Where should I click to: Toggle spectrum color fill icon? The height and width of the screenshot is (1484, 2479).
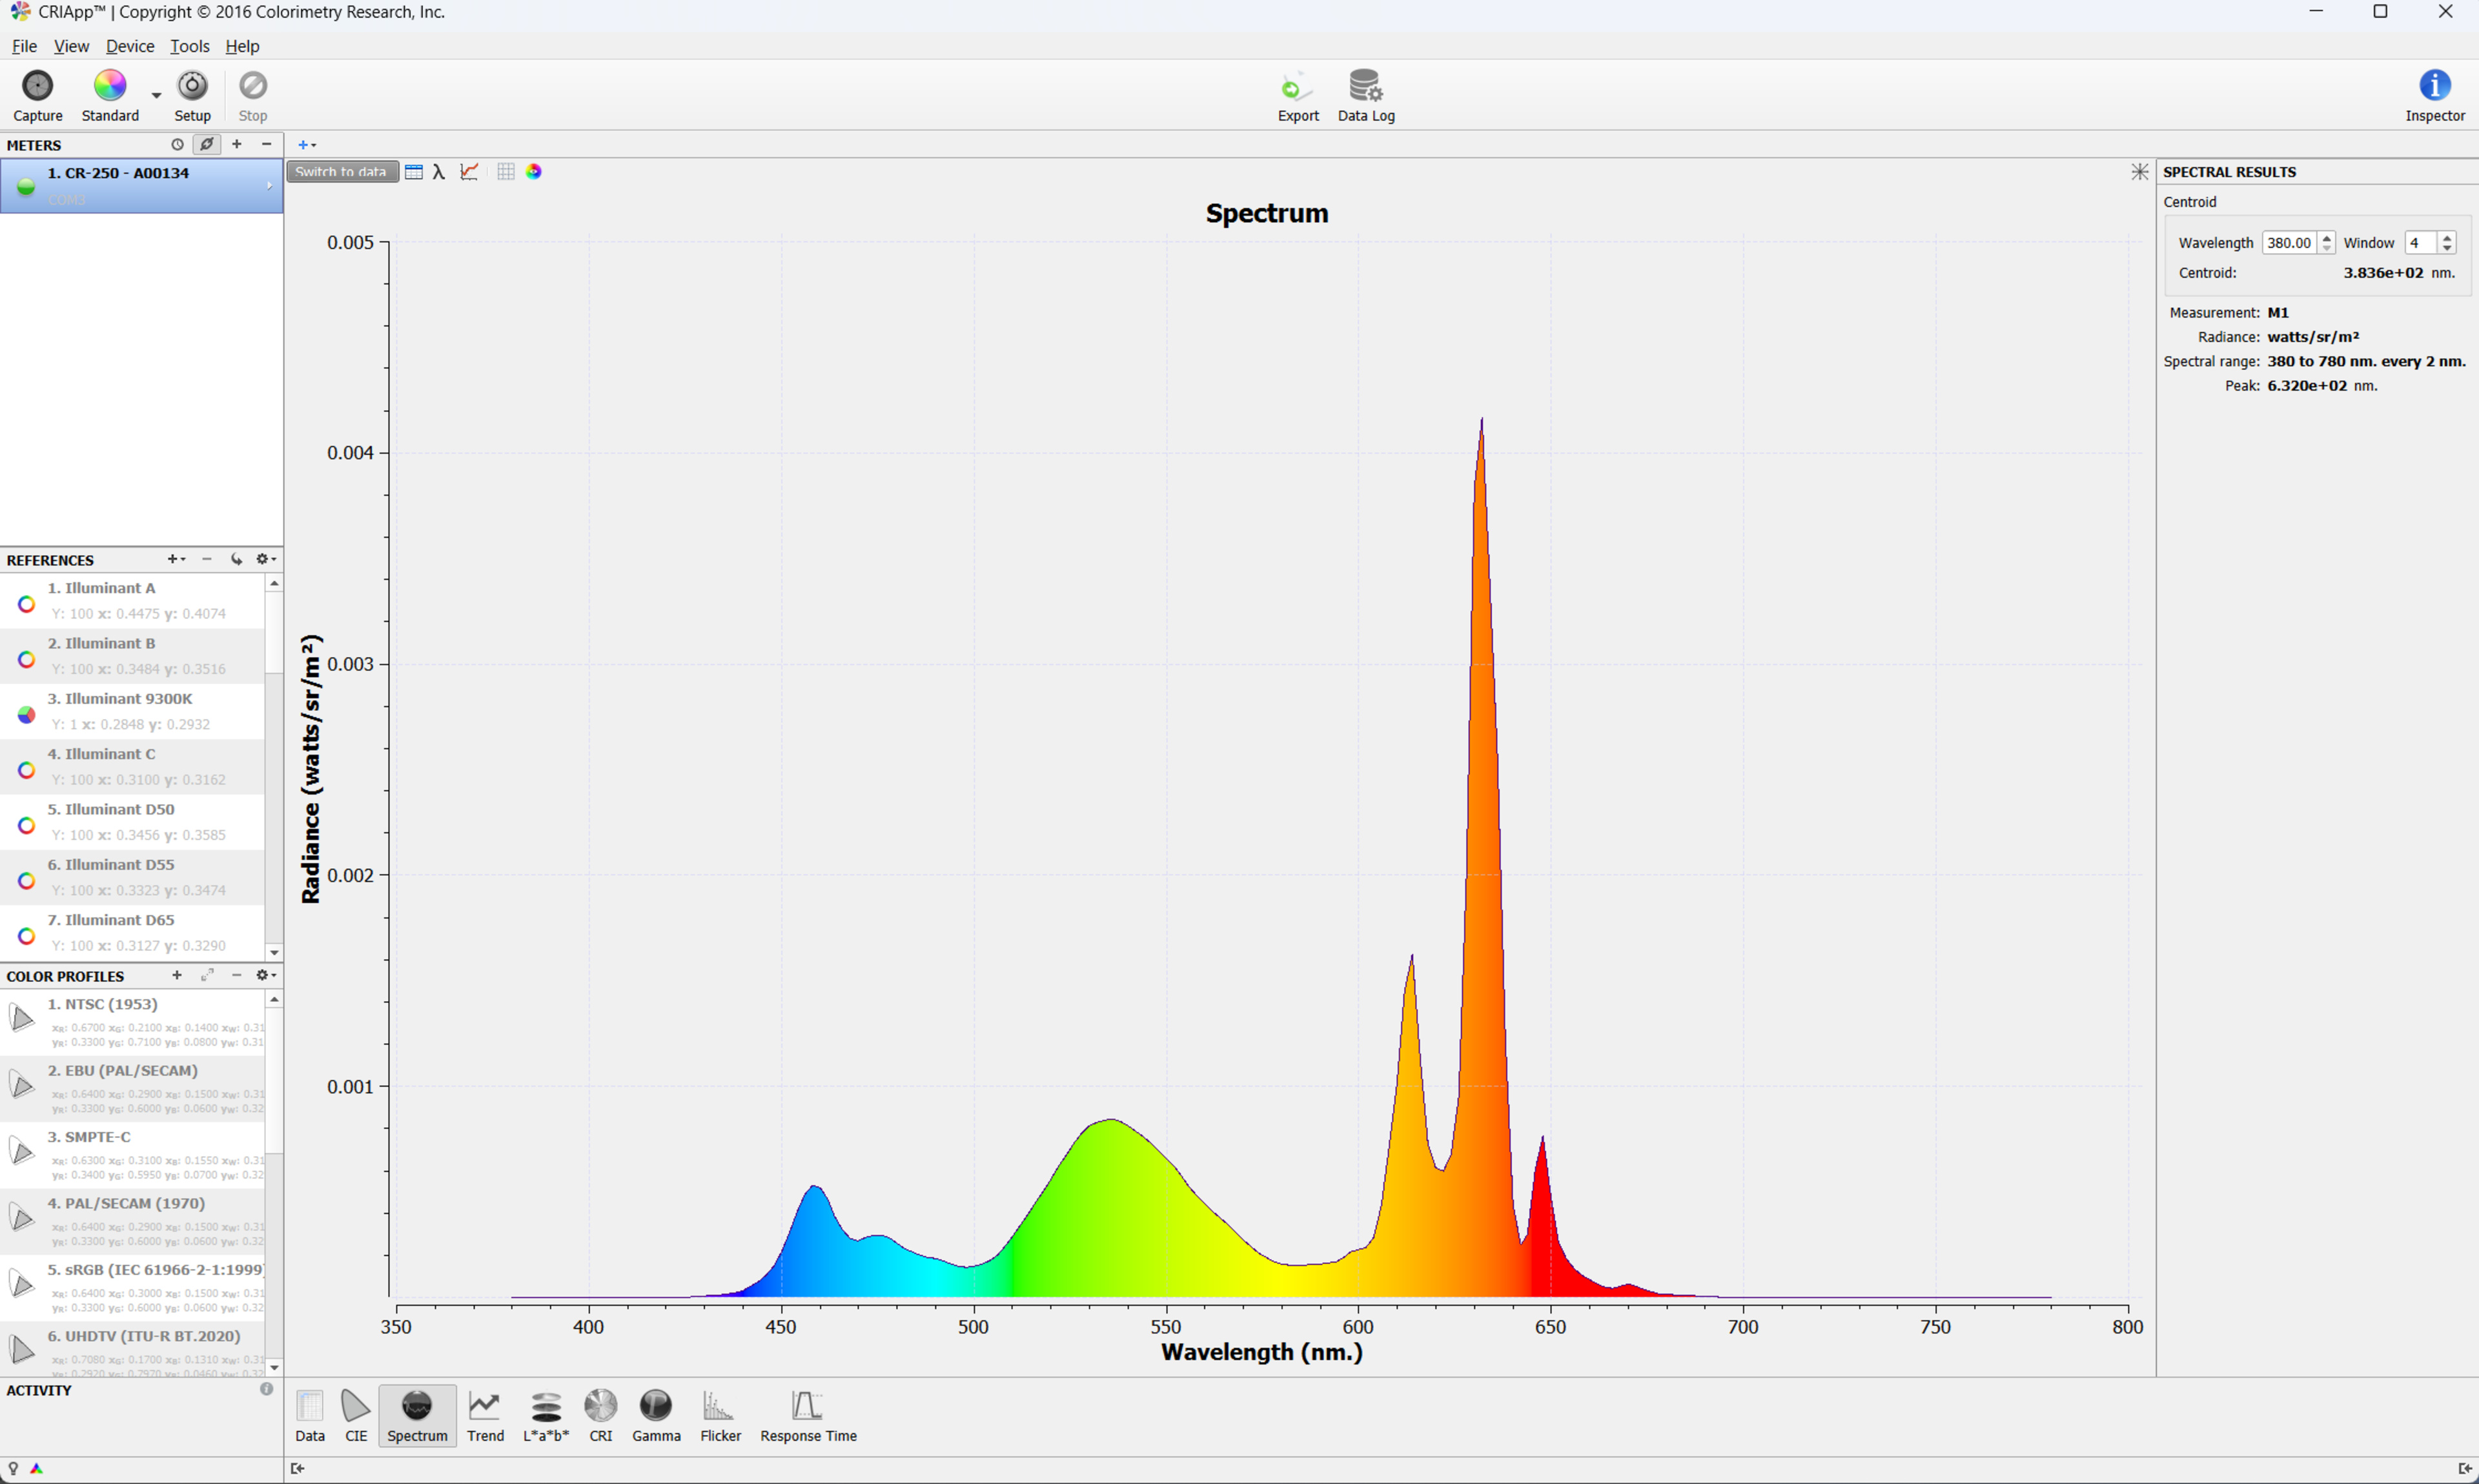[534, 172]
